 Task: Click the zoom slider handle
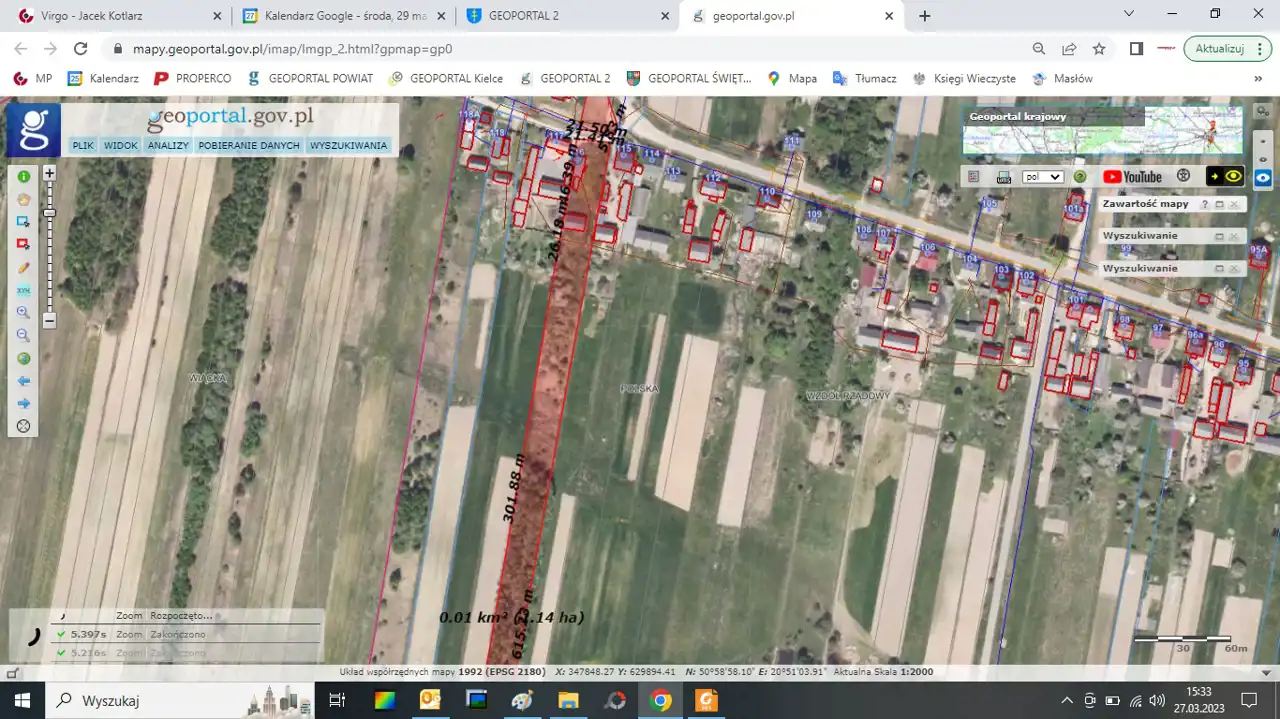[49, 213]
